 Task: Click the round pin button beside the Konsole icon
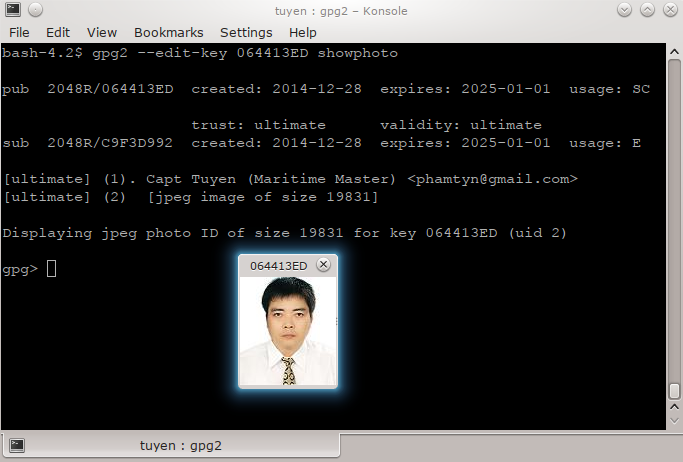pyautogui.click(x=33, y=10)
